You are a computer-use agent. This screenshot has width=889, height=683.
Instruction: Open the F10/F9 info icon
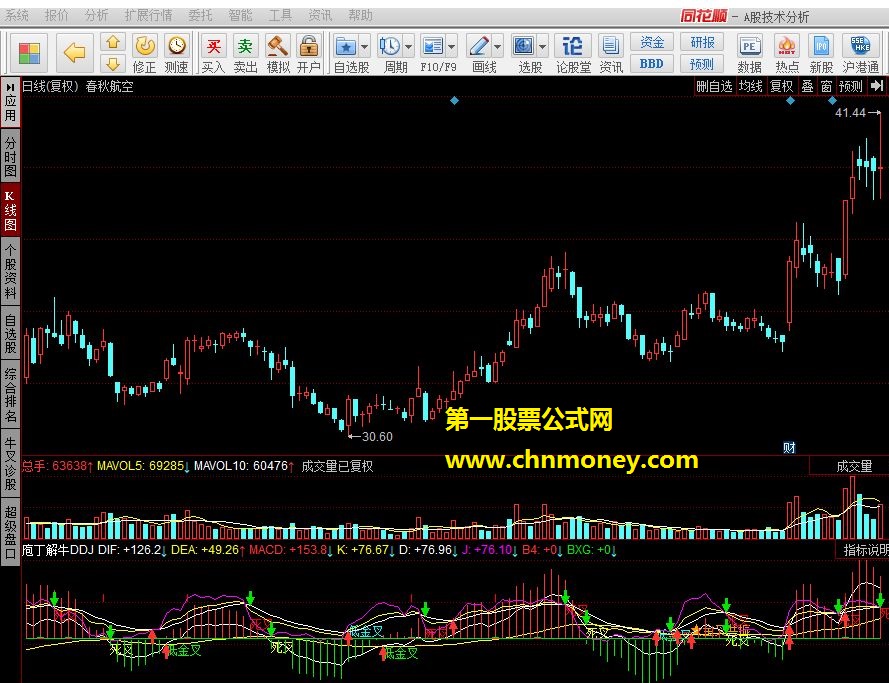pos(433,47)
